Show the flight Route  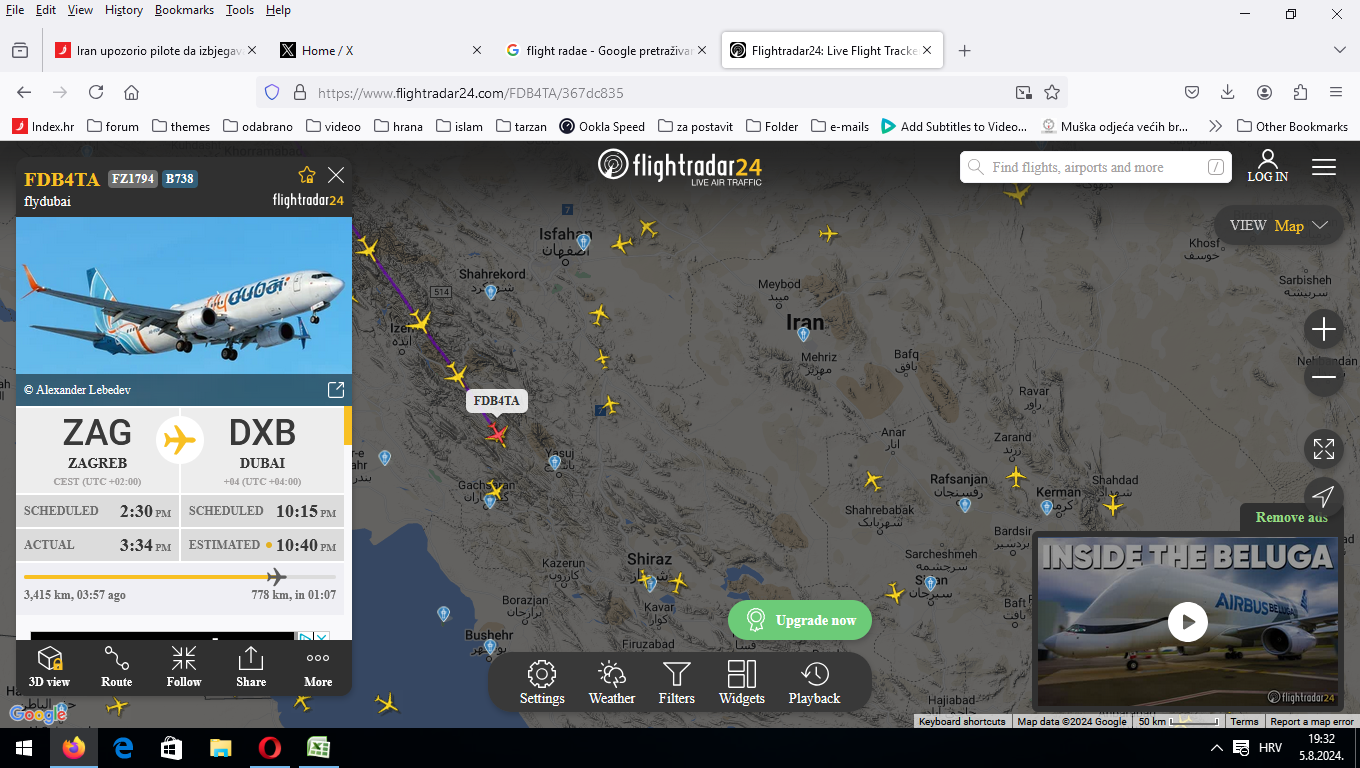pos(116,667)
